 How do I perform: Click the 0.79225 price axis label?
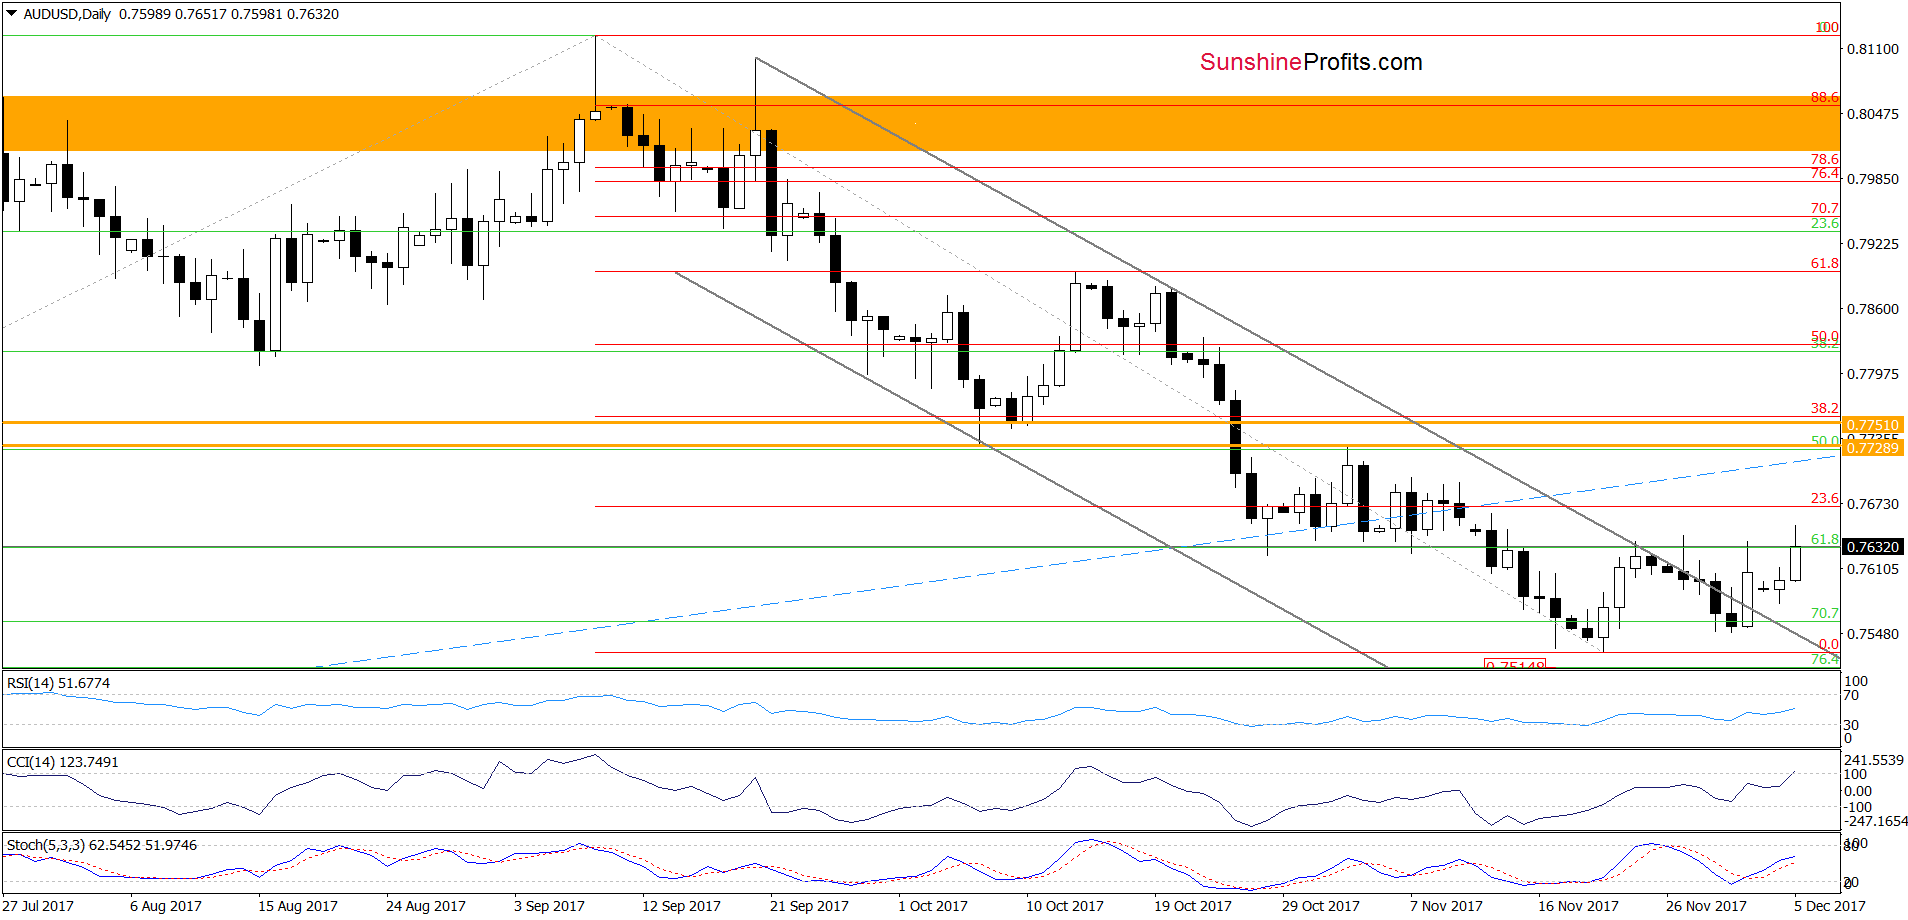[x=1873, y=244]
